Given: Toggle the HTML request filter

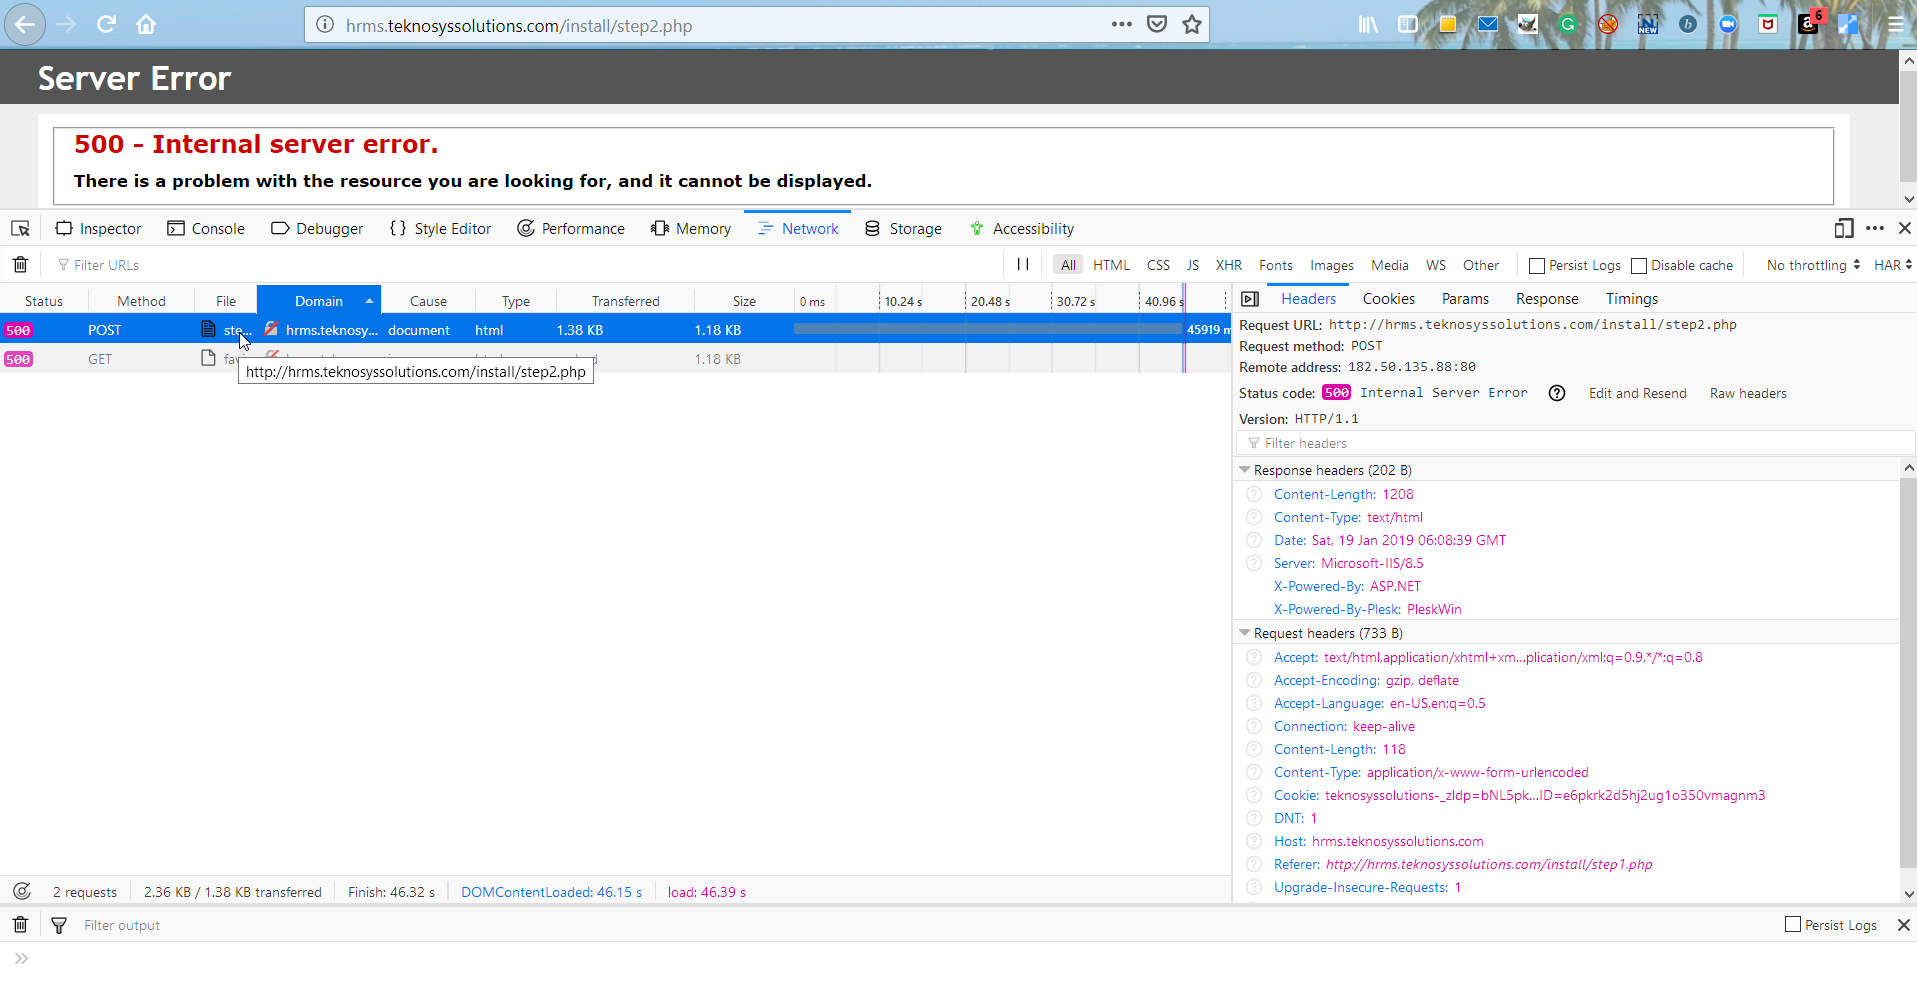Looking at the screenshot, I should point(1111,265).
